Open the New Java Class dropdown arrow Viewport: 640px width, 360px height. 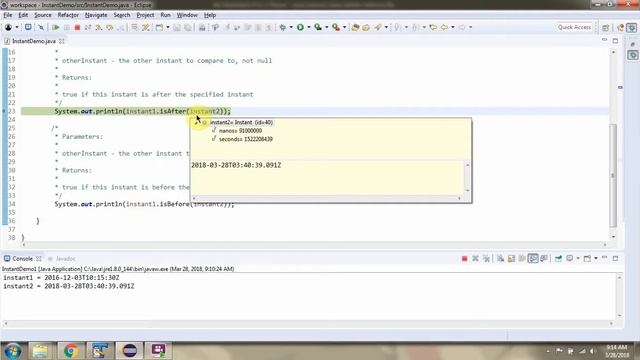[167, 27]
